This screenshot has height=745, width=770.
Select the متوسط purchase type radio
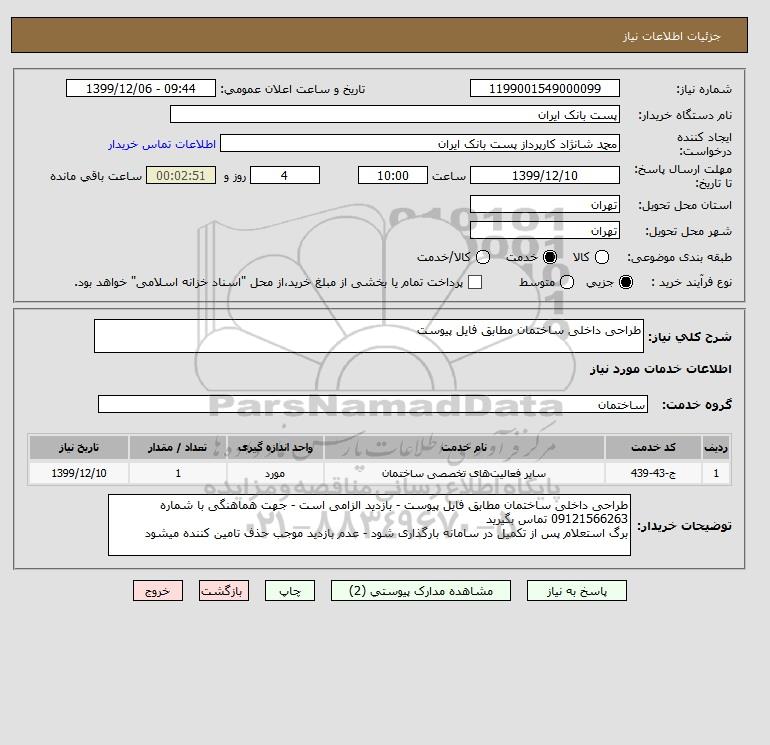click(x=567, y=282)
